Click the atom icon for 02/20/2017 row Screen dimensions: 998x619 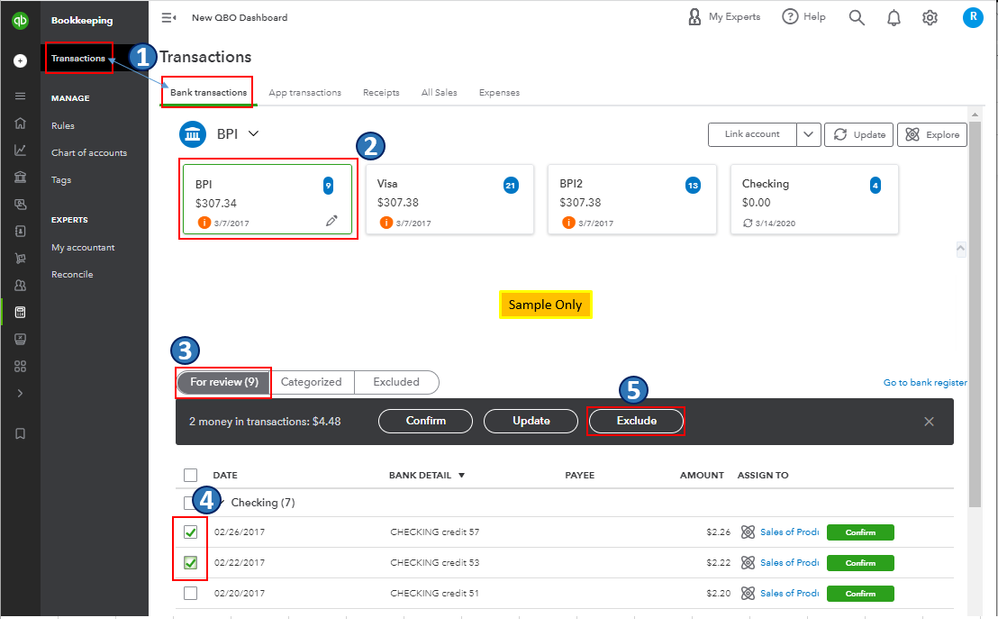point(748,593)
